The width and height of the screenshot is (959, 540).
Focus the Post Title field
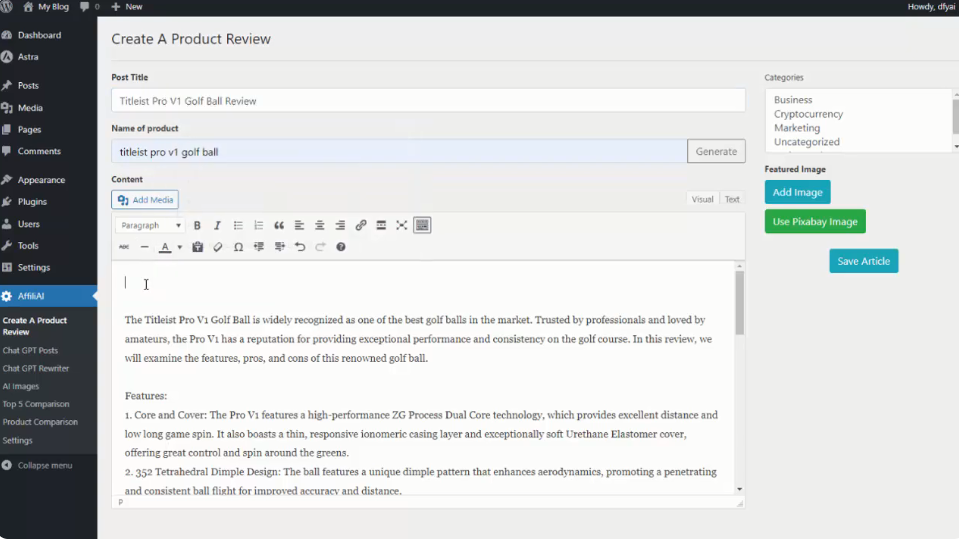tap(428, 101)
